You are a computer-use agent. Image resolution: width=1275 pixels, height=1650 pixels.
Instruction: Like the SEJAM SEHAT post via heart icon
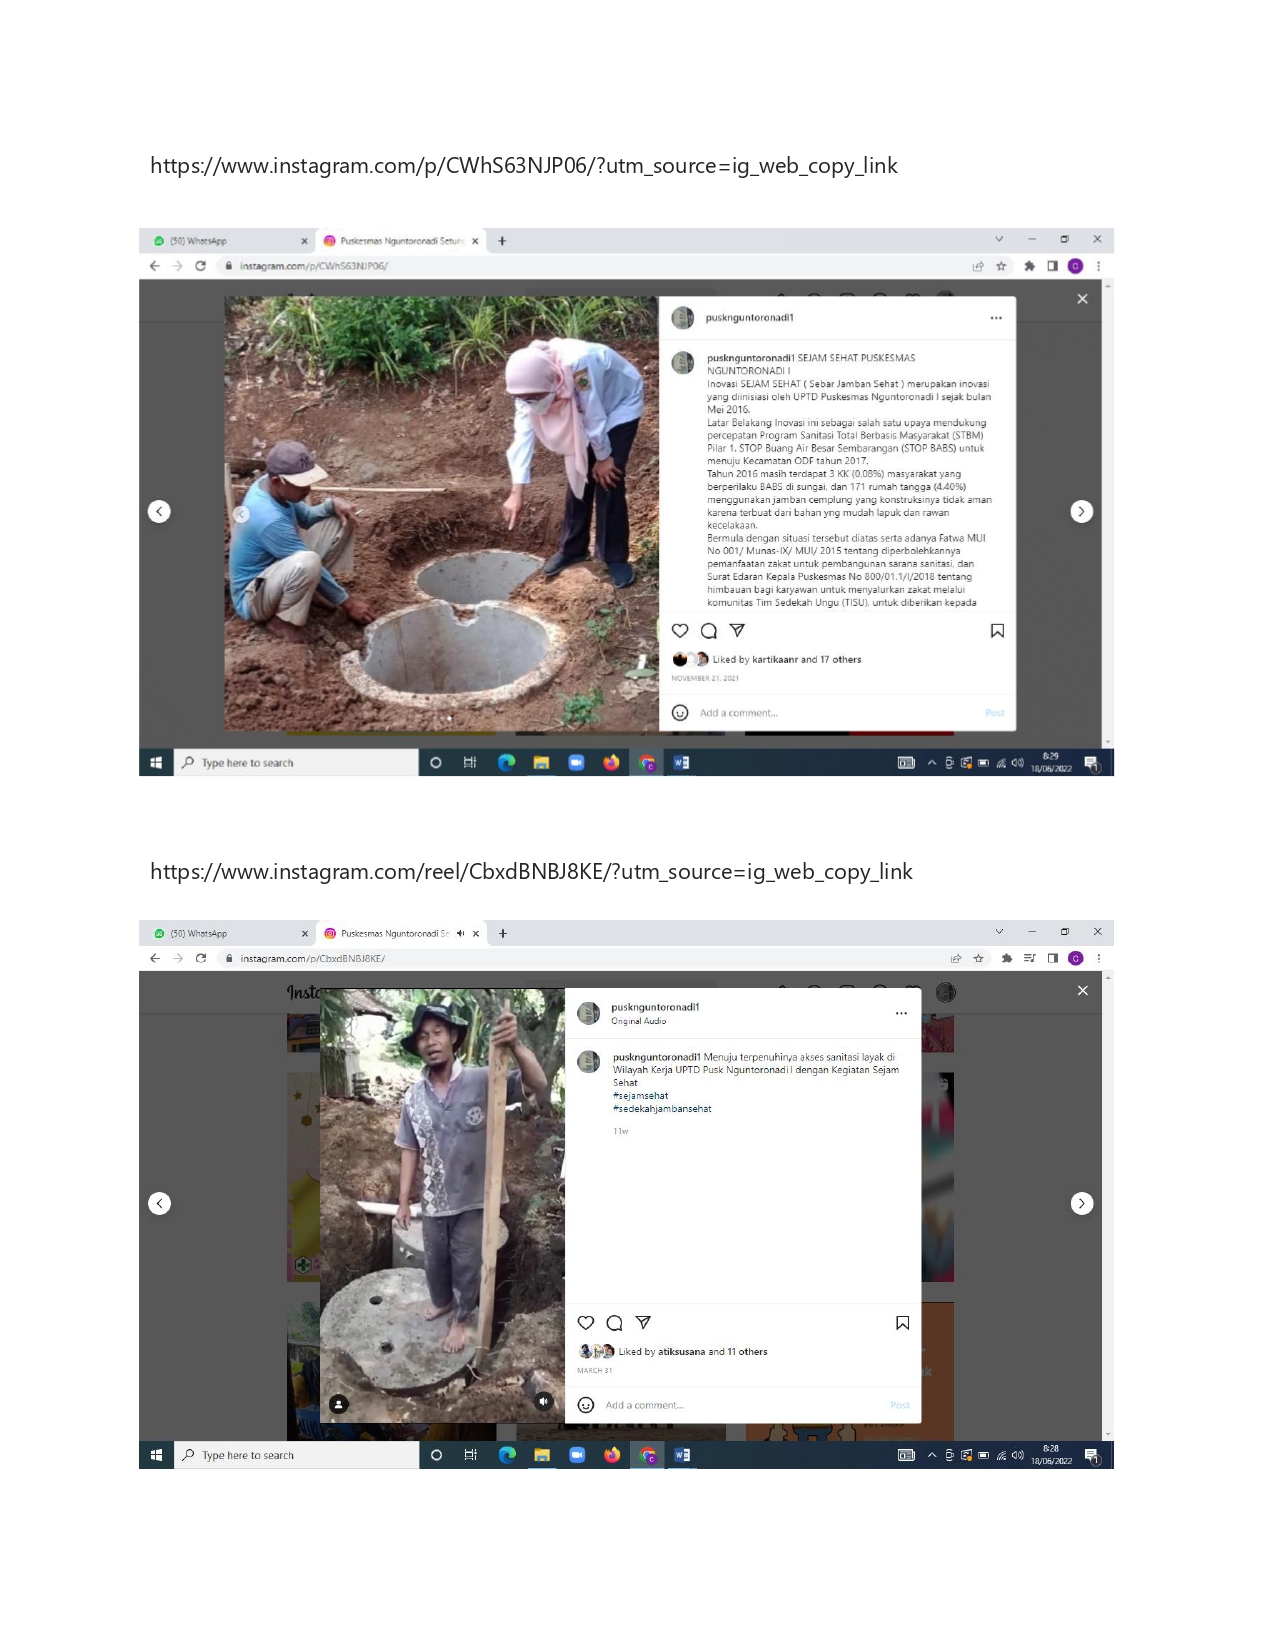click(680, 631)
